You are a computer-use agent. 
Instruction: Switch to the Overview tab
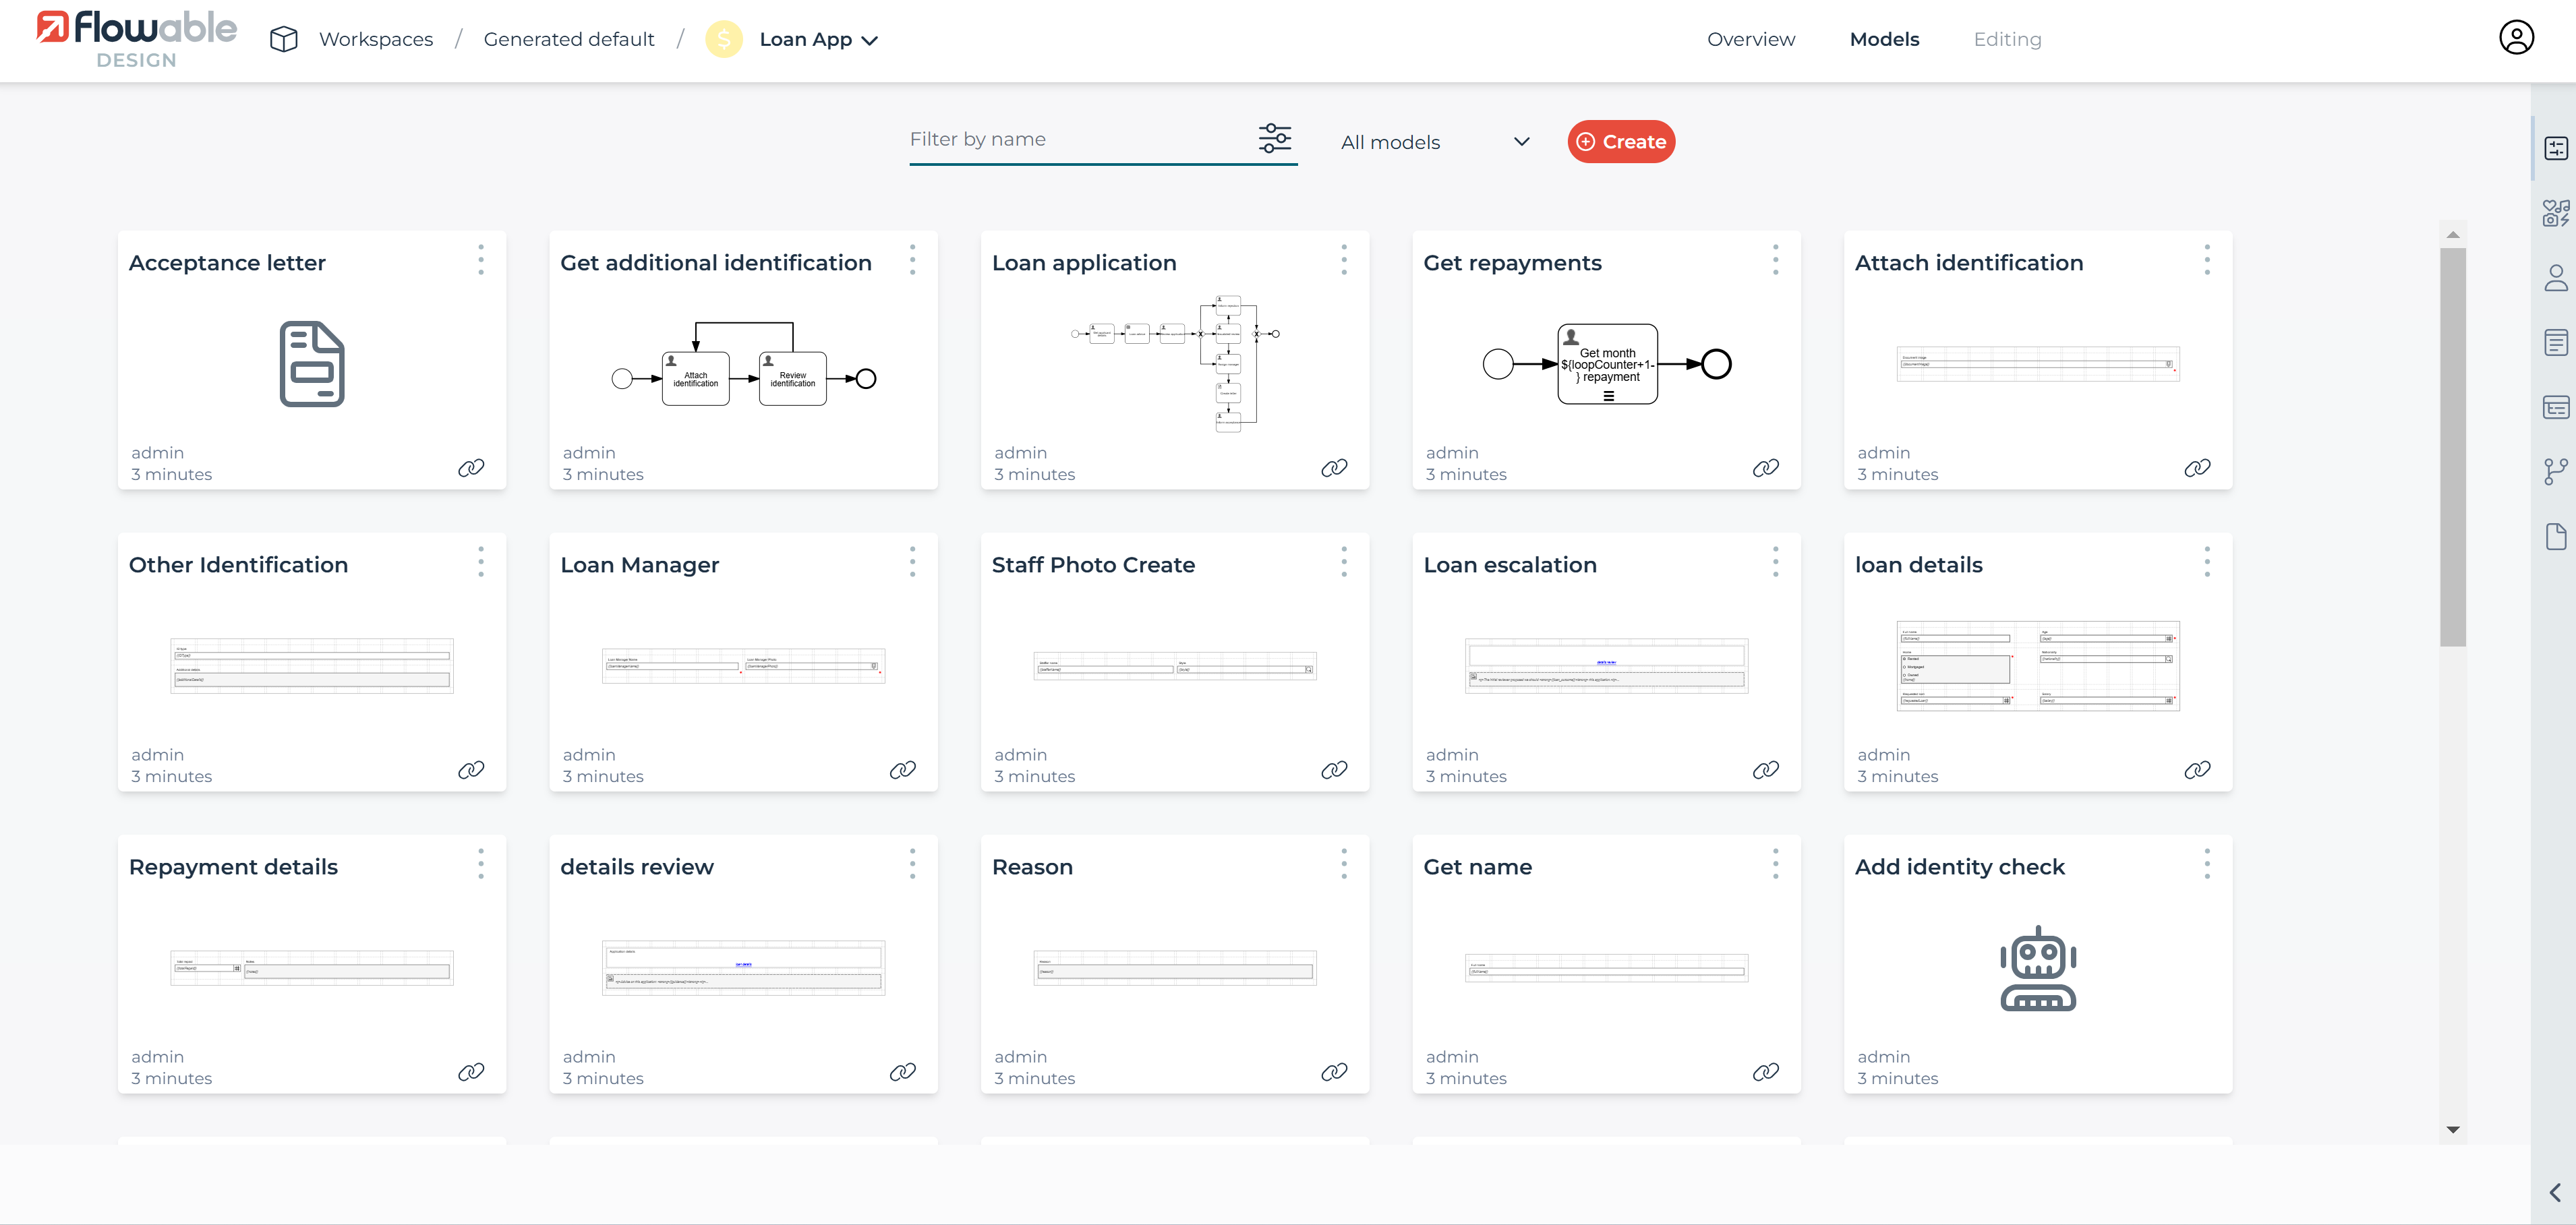click(1751, 39)
